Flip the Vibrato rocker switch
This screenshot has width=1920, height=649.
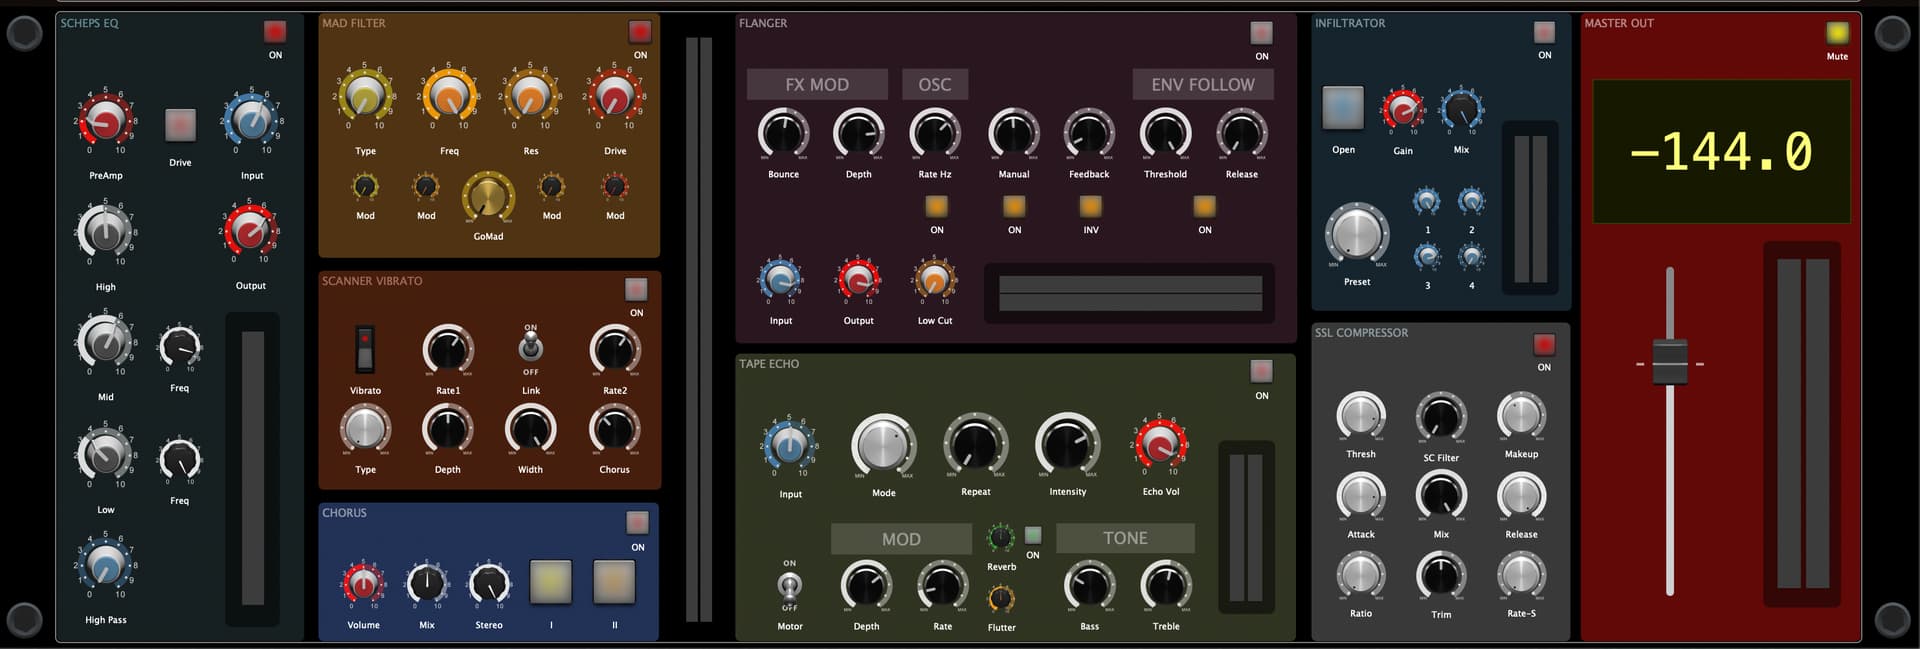(365, 349)
